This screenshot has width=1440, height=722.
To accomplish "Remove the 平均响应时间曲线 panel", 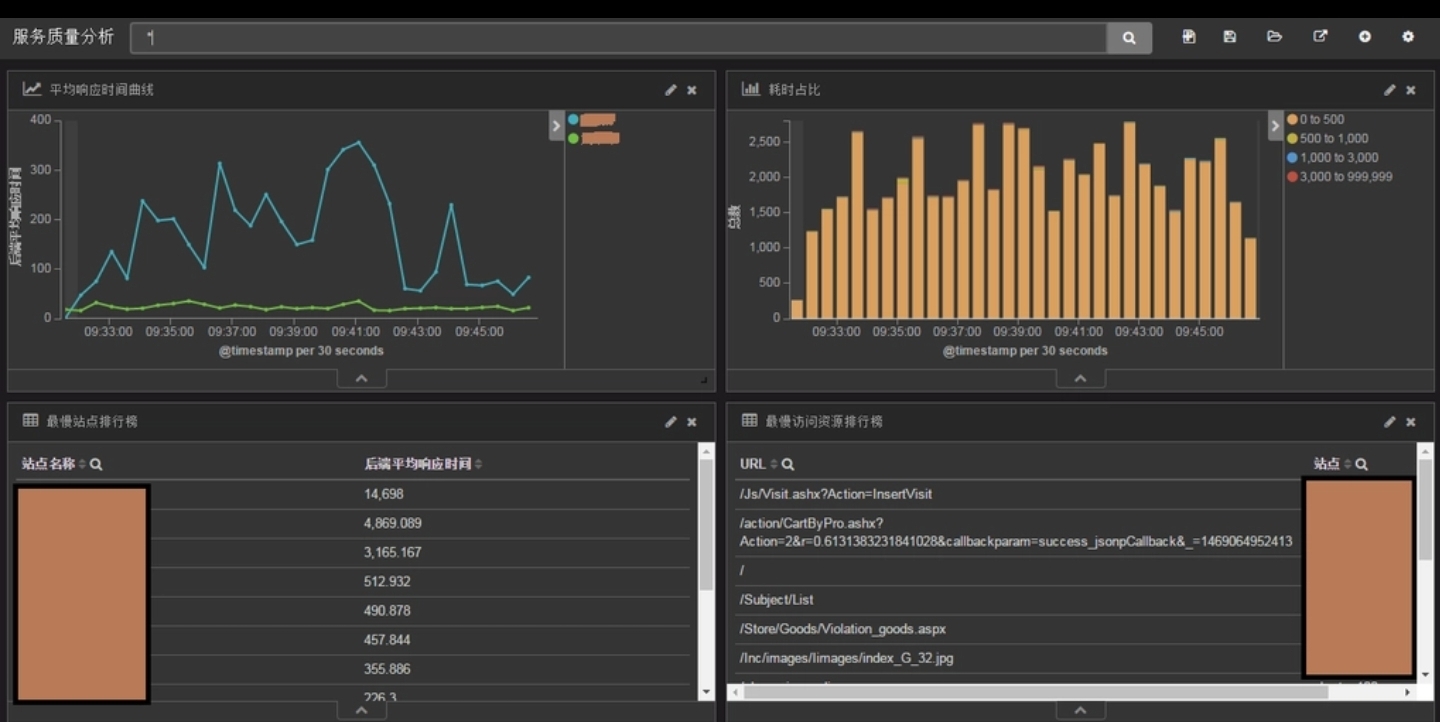I will (x=692, y=90).
